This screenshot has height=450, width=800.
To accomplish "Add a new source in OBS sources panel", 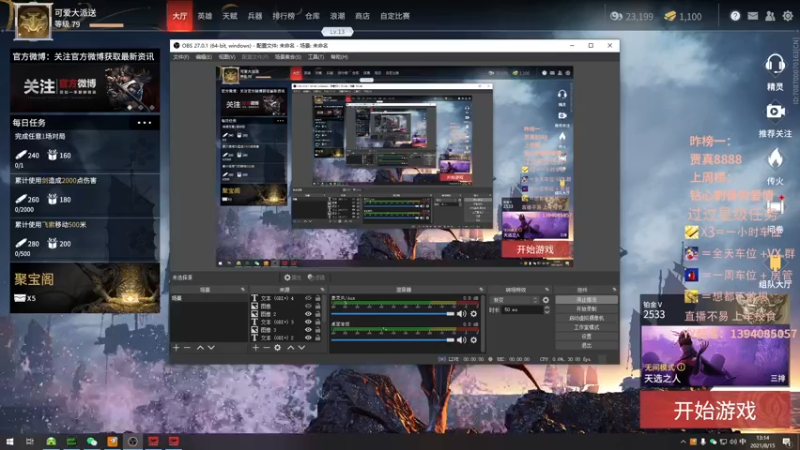I will (x=255, y=347).
